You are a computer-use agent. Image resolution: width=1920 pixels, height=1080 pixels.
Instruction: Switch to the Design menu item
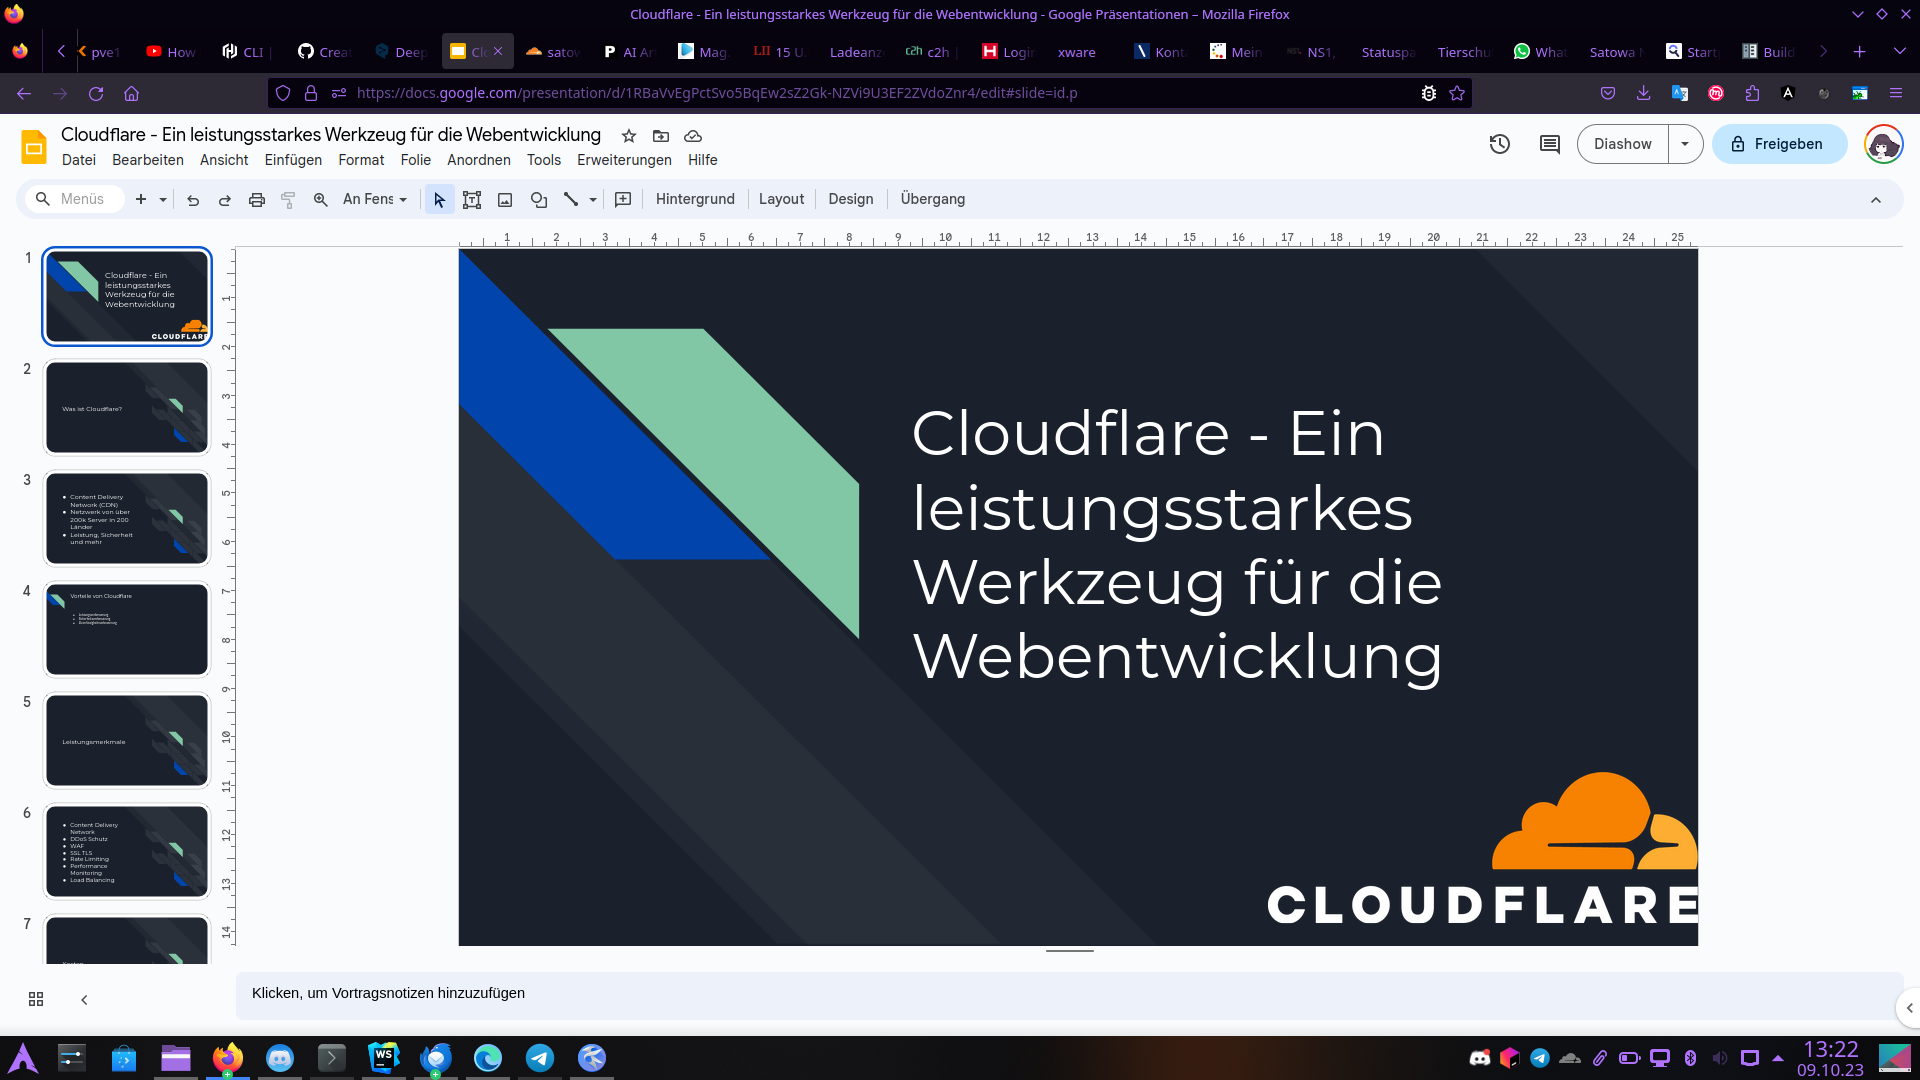point(850,199)
